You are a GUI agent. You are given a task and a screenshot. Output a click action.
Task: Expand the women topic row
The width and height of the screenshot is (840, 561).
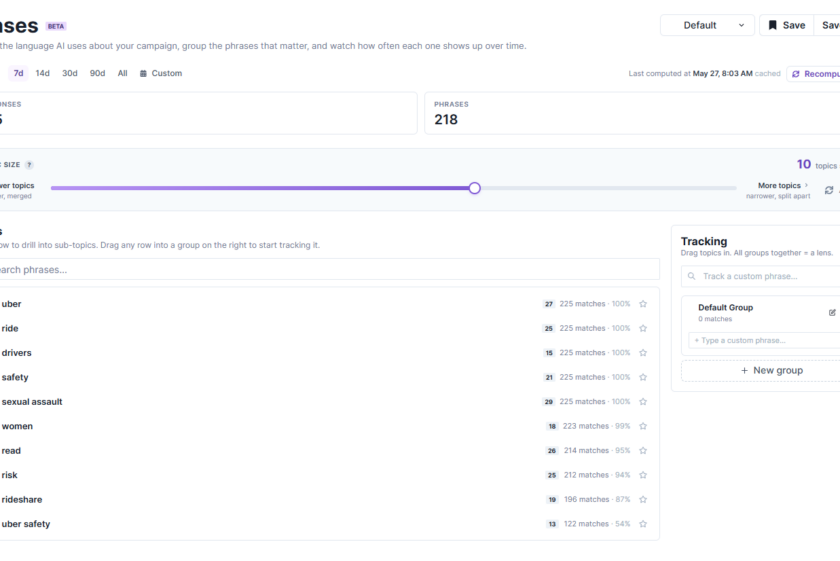click(329, 426)
